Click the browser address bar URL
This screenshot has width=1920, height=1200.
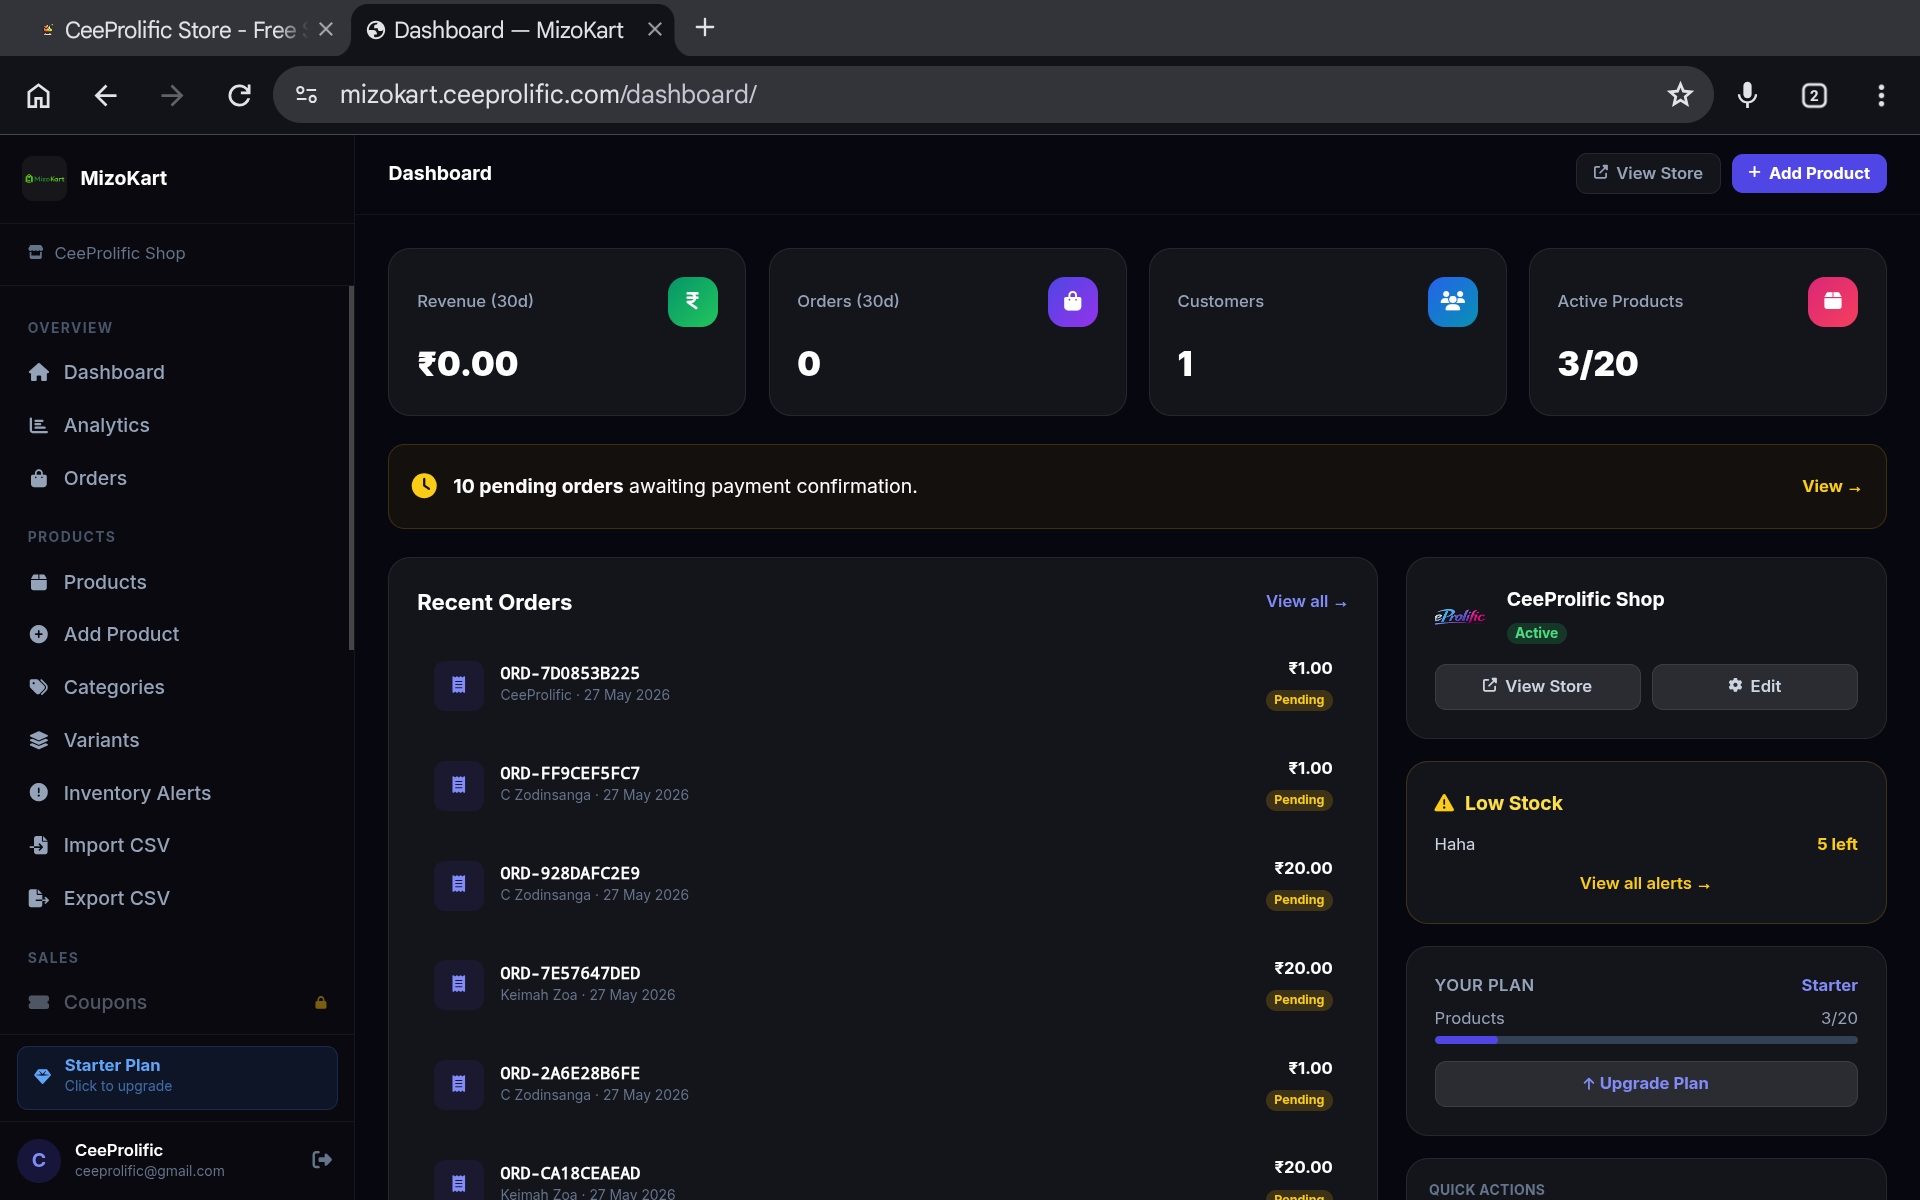548,95
